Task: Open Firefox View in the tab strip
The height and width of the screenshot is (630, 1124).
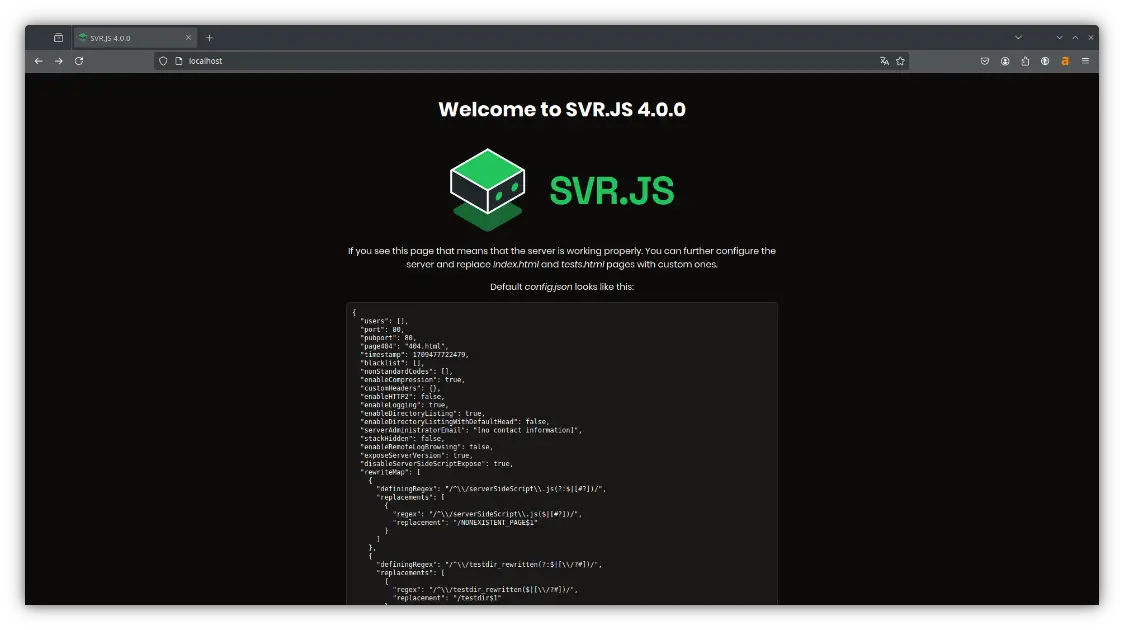Action: click(x=57, y=37)
